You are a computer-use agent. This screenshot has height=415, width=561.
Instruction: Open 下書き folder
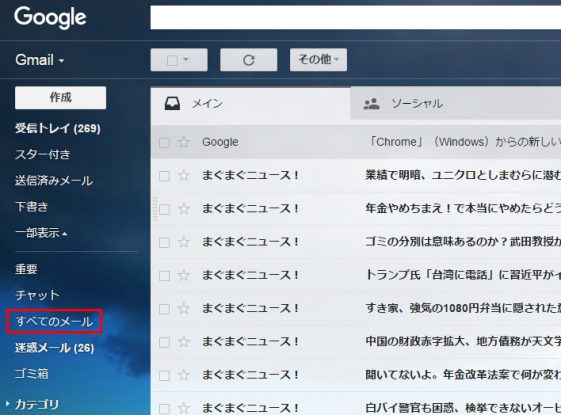(31, 206)
